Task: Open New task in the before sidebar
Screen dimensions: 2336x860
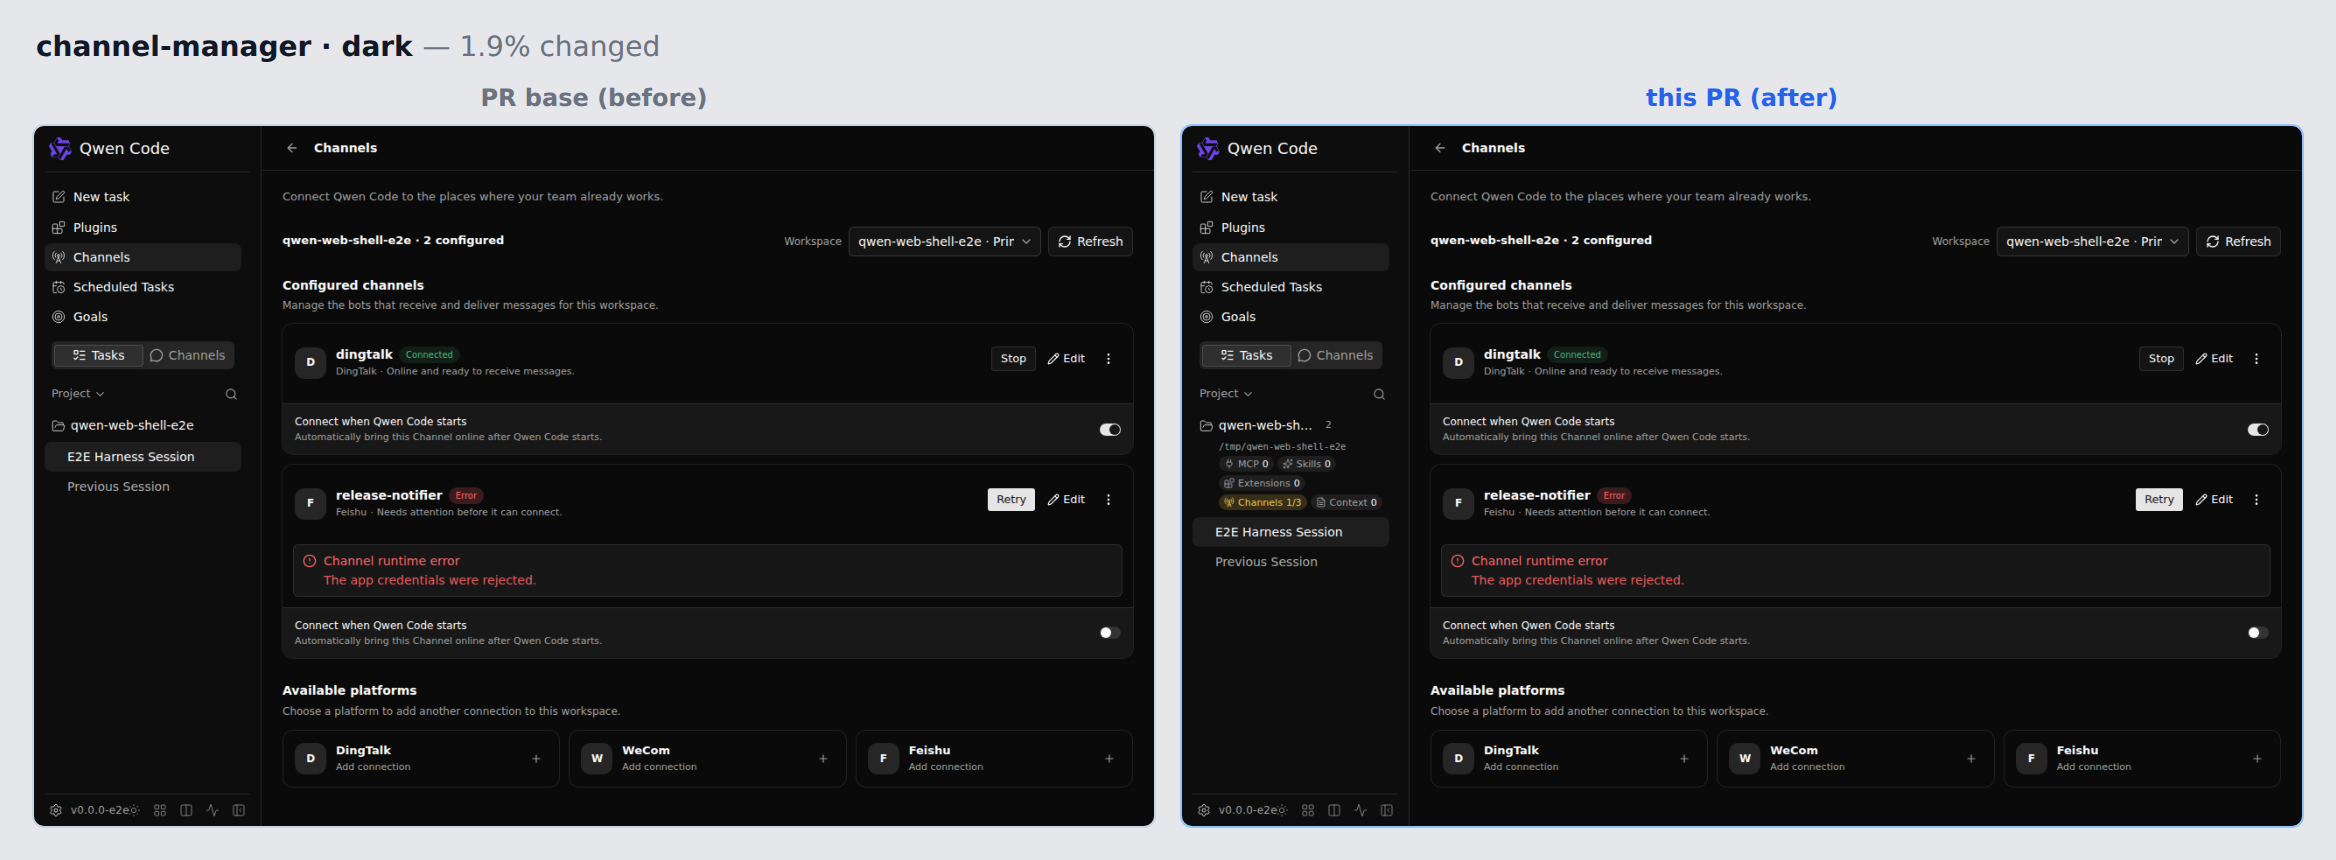Action: (x=143, y=197)
